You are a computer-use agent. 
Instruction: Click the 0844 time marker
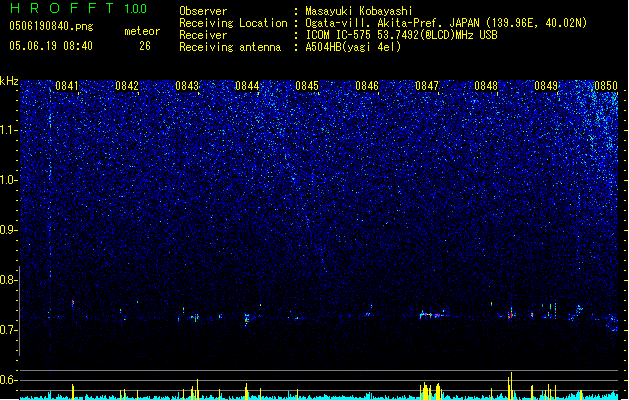[x=247, y=86]
